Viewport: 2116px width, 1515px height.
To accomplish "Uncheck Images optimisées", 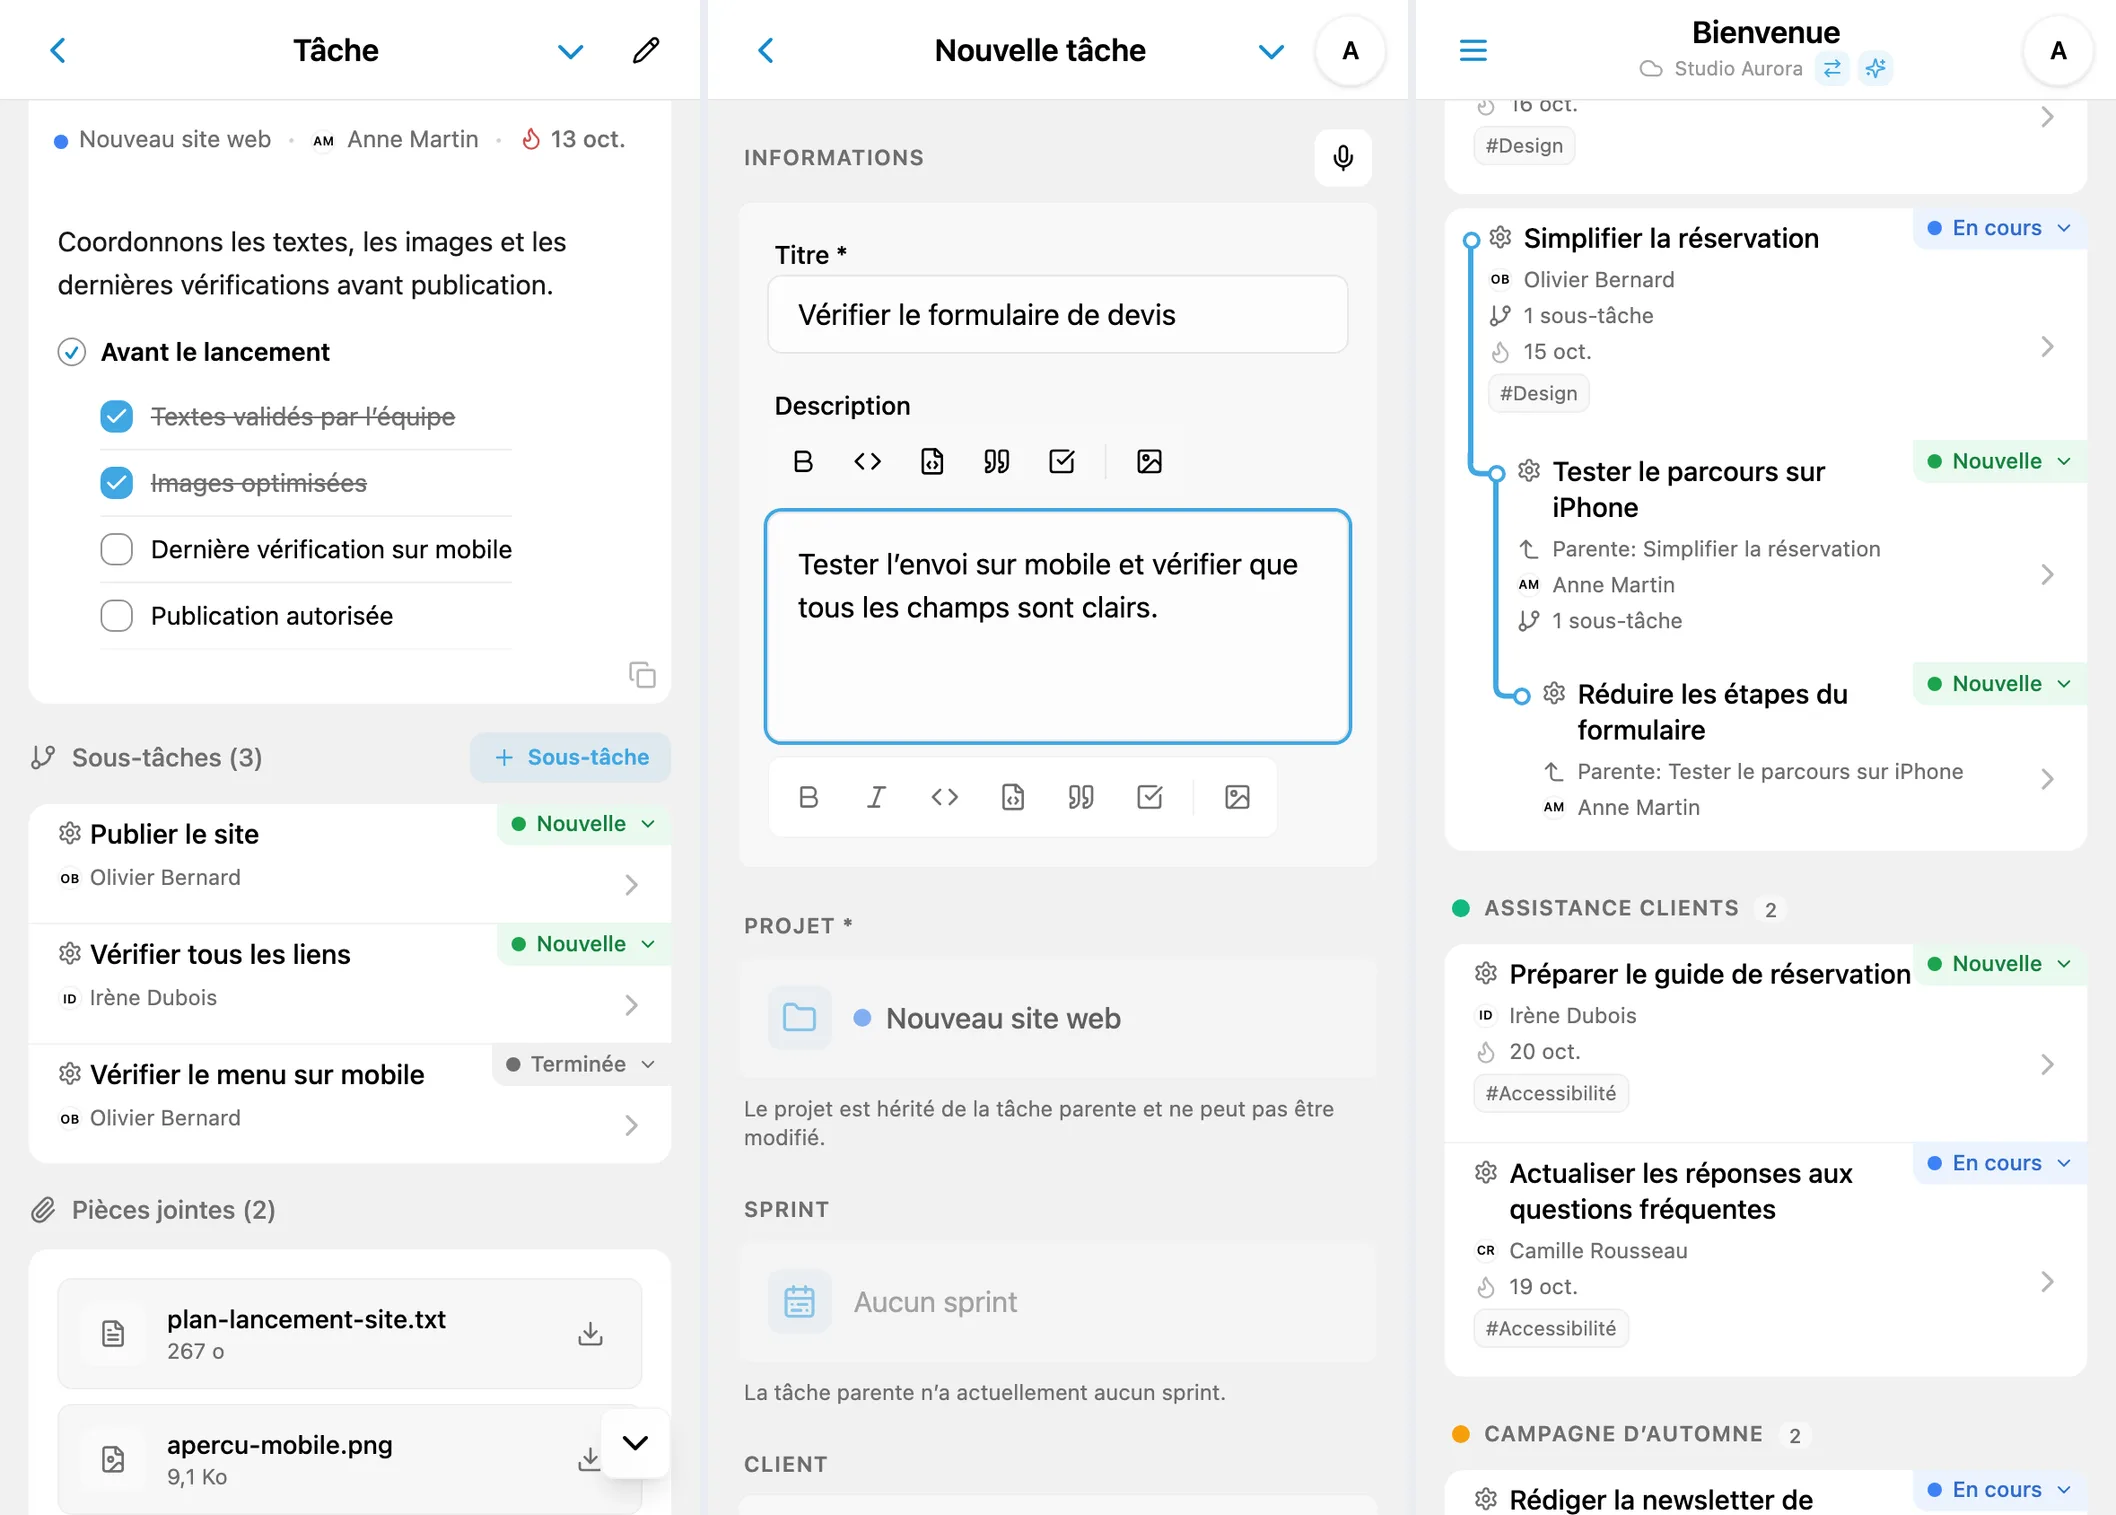I will point(116,483).
